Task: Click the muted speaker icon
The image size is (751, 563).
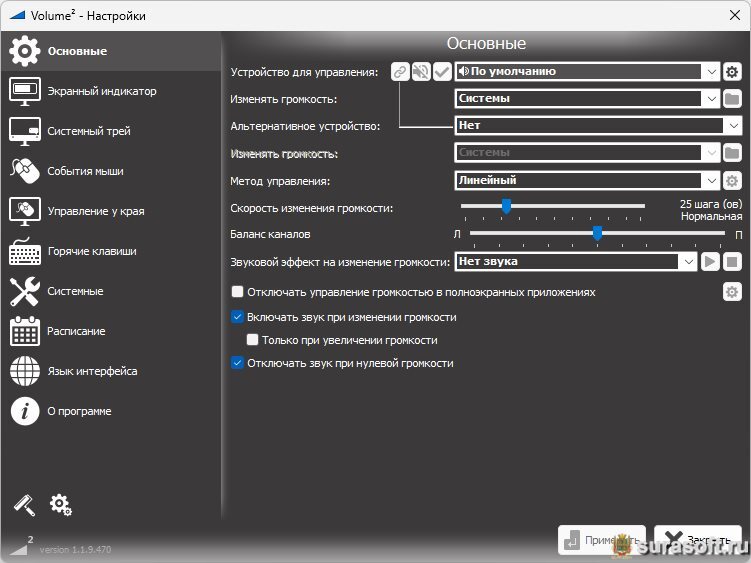Action: 421,72
